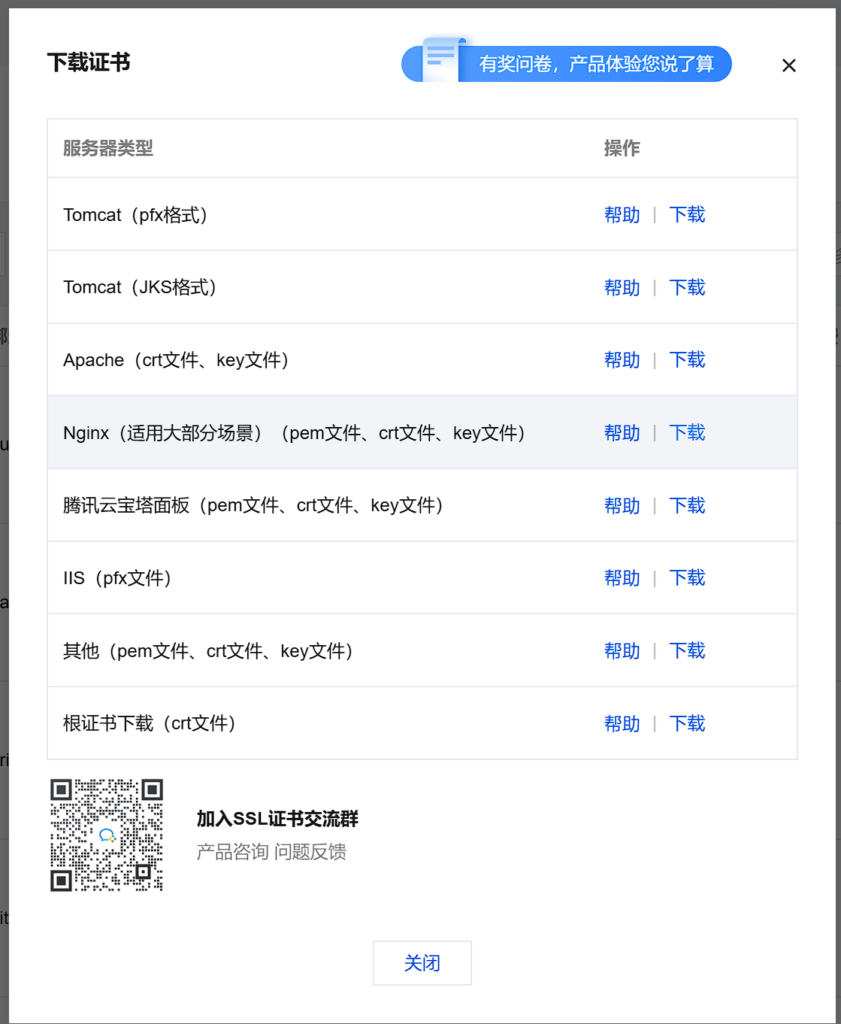Click 下载 for Tomcat（pfx格式）
841x1024 pixels.
coord(687,215)
